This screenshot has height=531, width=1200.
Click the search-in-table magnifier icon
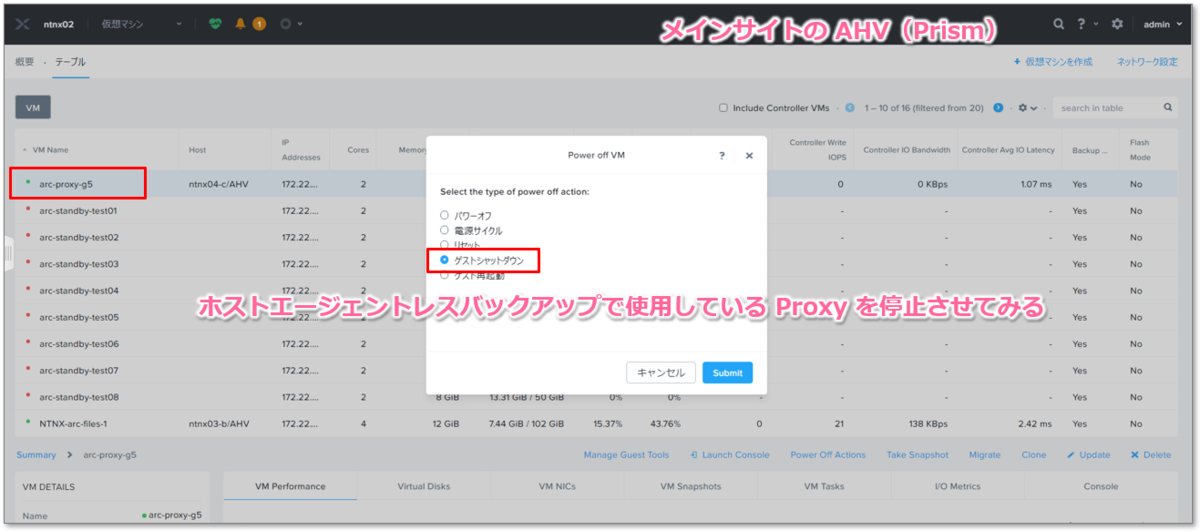[1168, 107]
